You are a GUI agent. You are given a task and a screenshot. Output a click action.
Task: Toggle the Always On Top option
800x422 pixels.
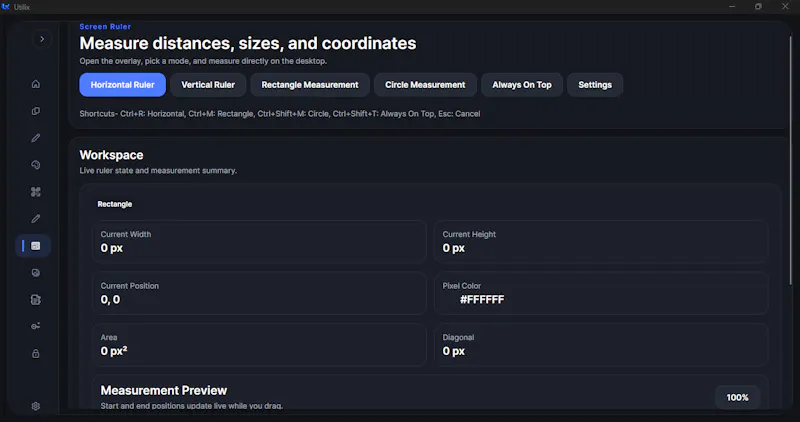(522, 85)
